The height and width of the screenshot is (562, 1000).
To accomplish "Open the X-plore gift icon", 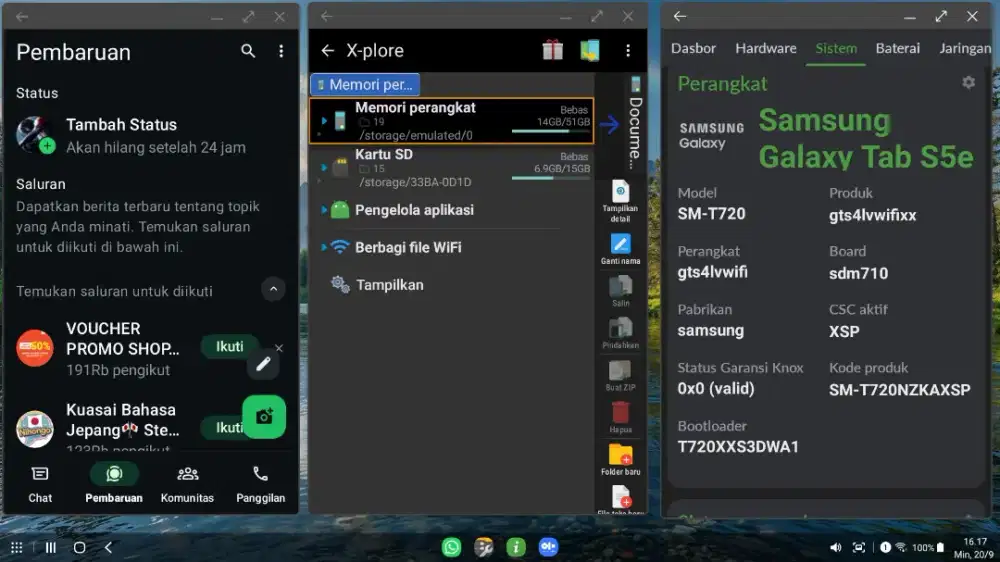I will pos(552,50).
